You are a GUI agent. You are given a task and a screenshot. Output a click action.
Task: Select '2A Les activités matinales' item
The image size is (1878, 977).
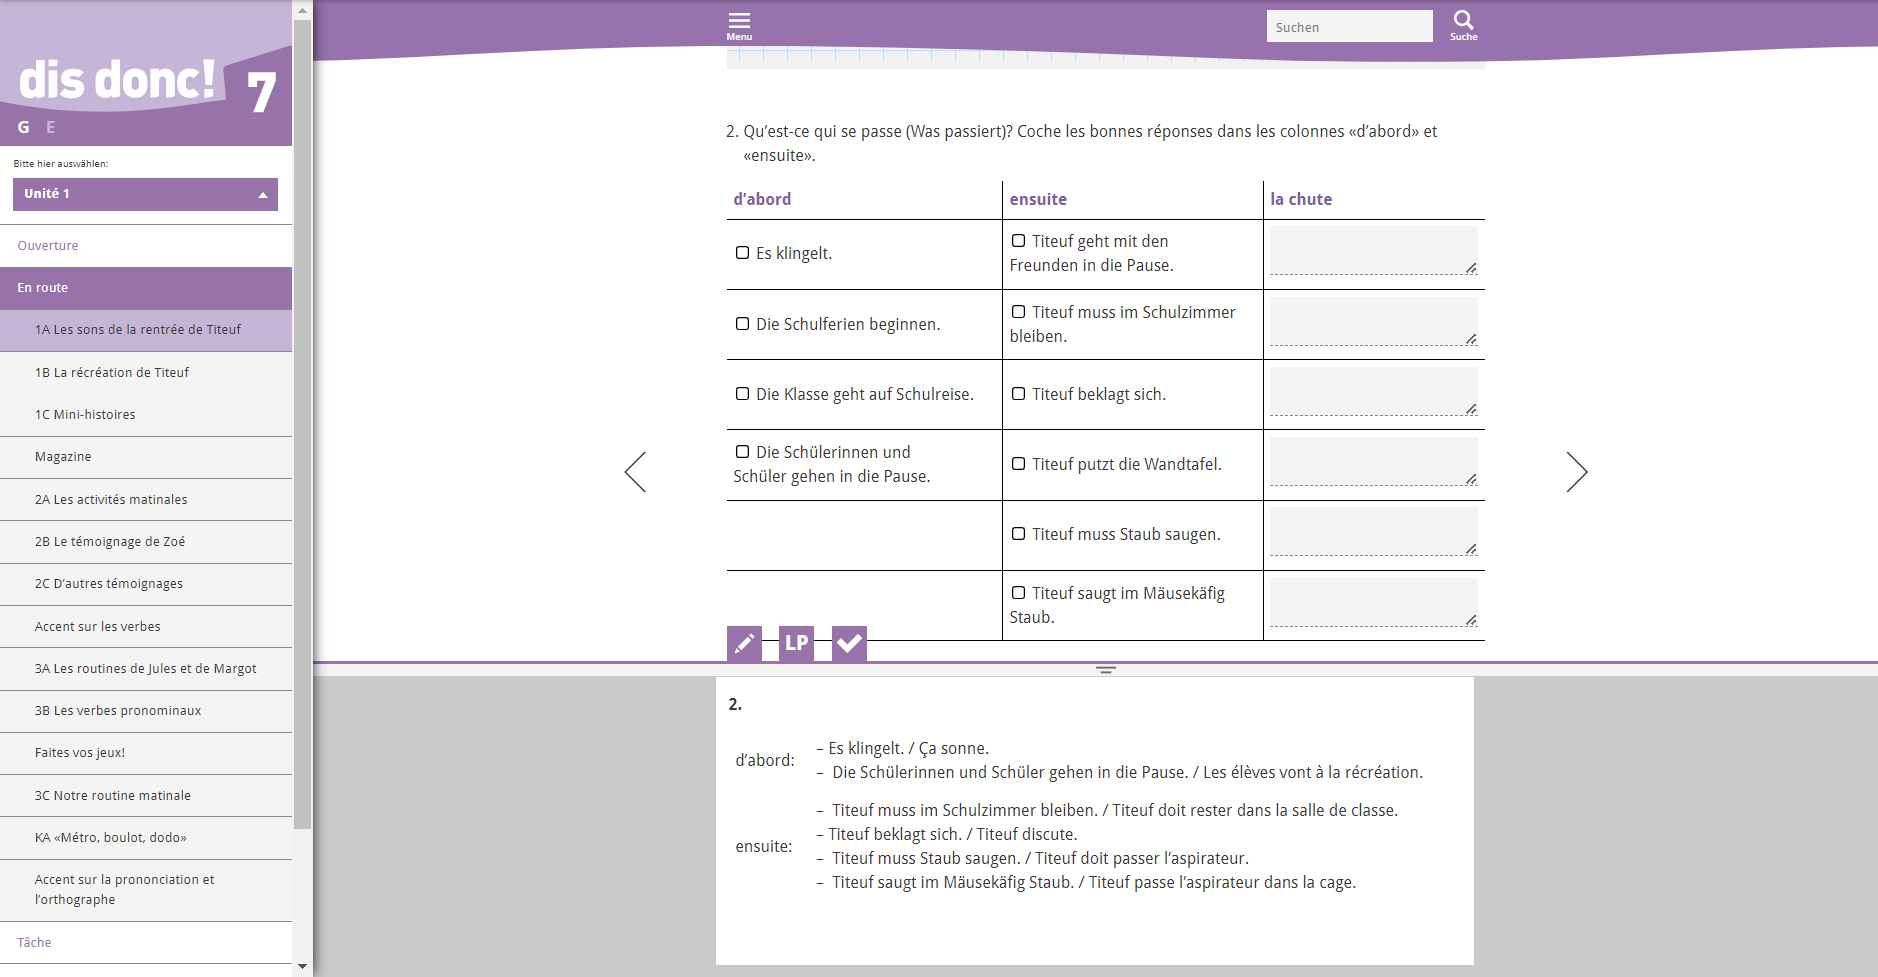(x=111, y=499)
